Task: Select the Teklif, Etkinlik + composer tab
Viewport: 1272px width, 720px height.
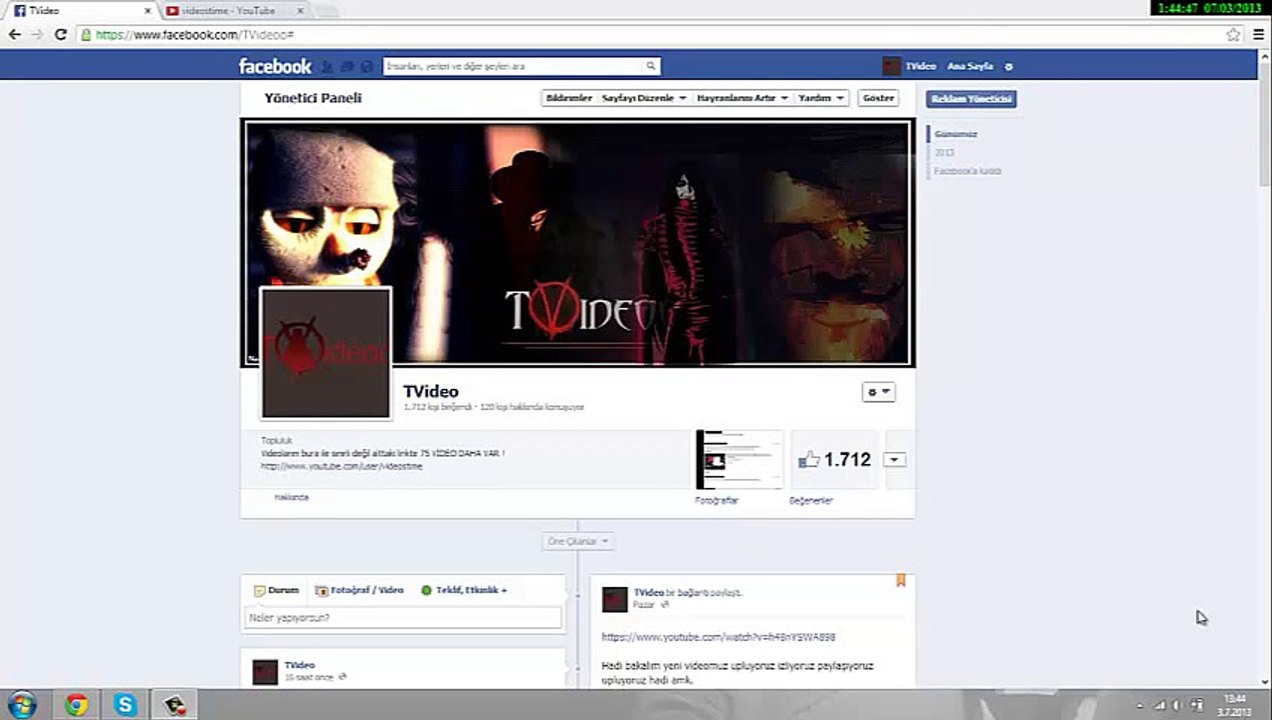Action: (464, 590)
